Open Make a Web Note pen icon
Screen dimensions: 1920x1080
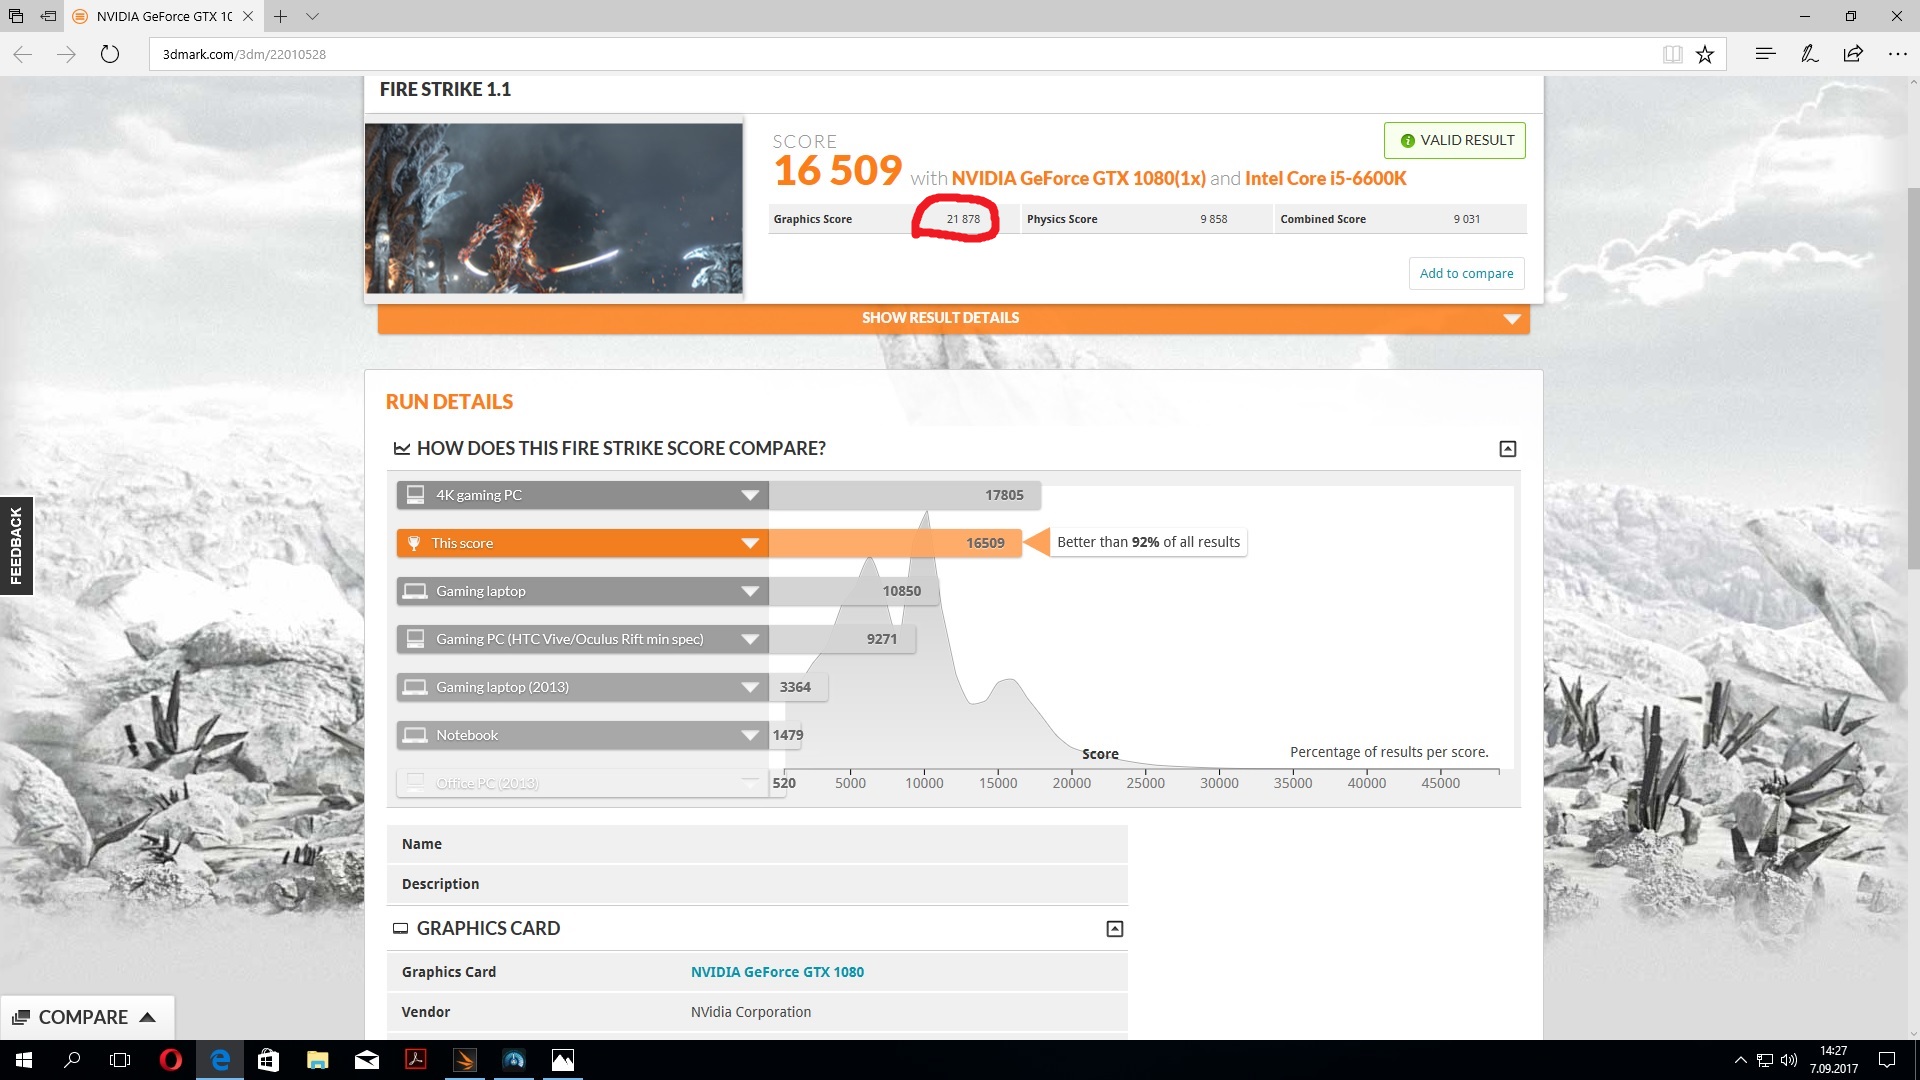[x=1809, y=54]
